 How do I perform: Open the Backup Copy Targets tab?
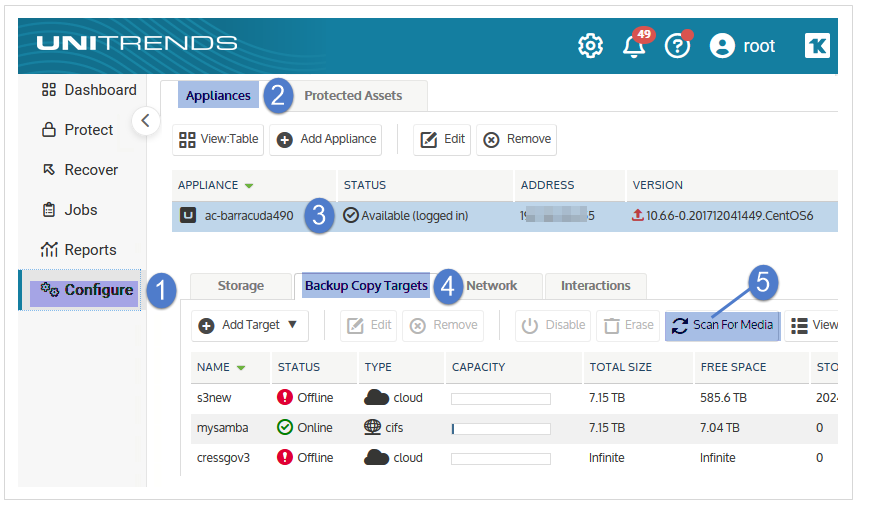pos(366,286)
